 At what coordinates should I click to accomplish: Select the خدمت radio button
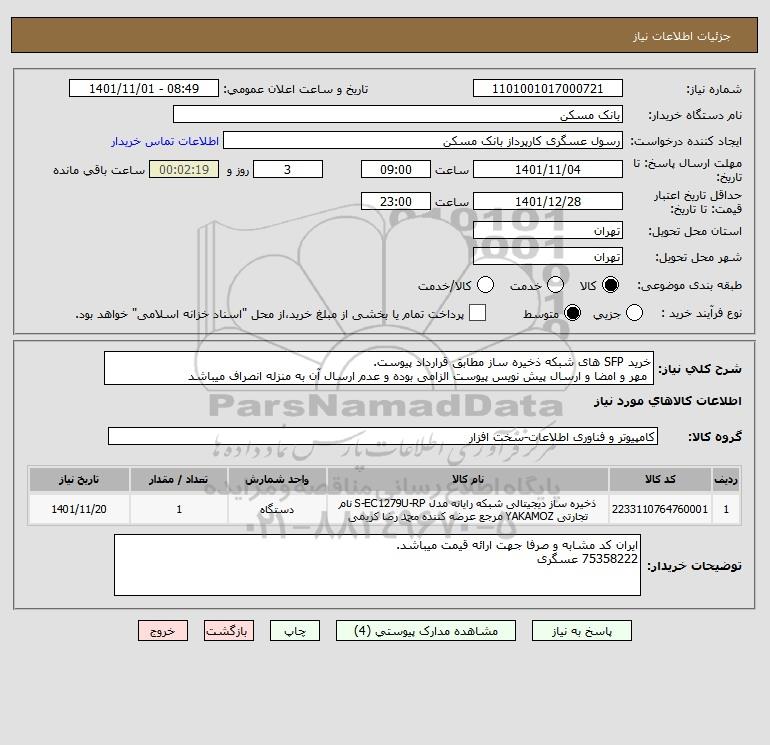pyautogui.click(x=555, y=285)
